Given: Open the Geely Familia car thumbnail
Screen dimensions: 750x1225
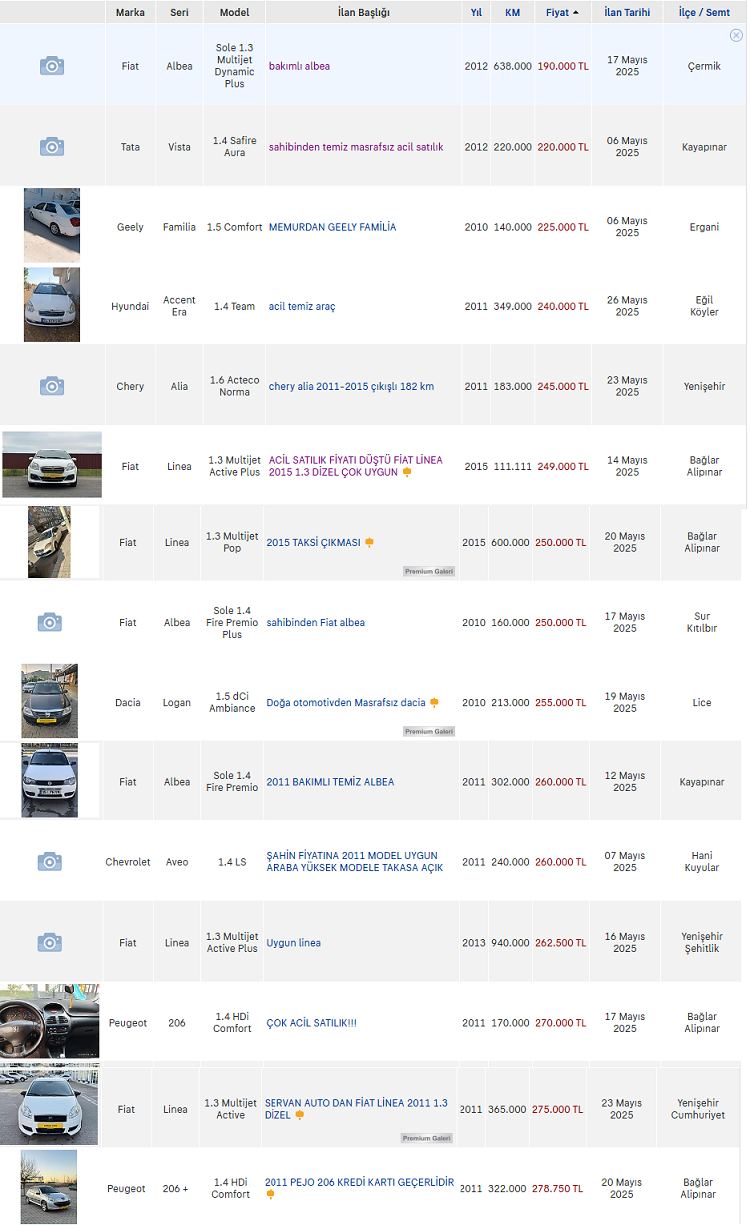Looking at the screenshot, I should click(x=52, y=226).
